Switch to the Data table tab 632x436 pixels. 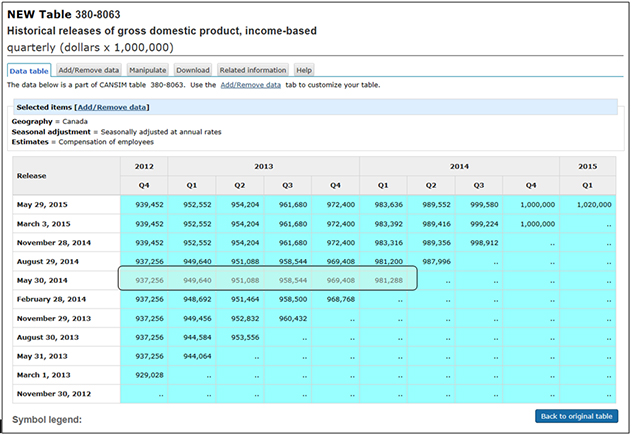tap(29, 70)
